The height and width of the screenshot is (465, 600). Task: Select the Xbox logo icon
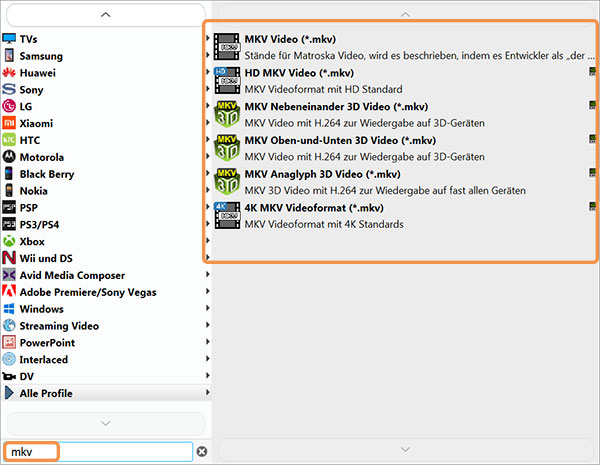coord(9,241)
